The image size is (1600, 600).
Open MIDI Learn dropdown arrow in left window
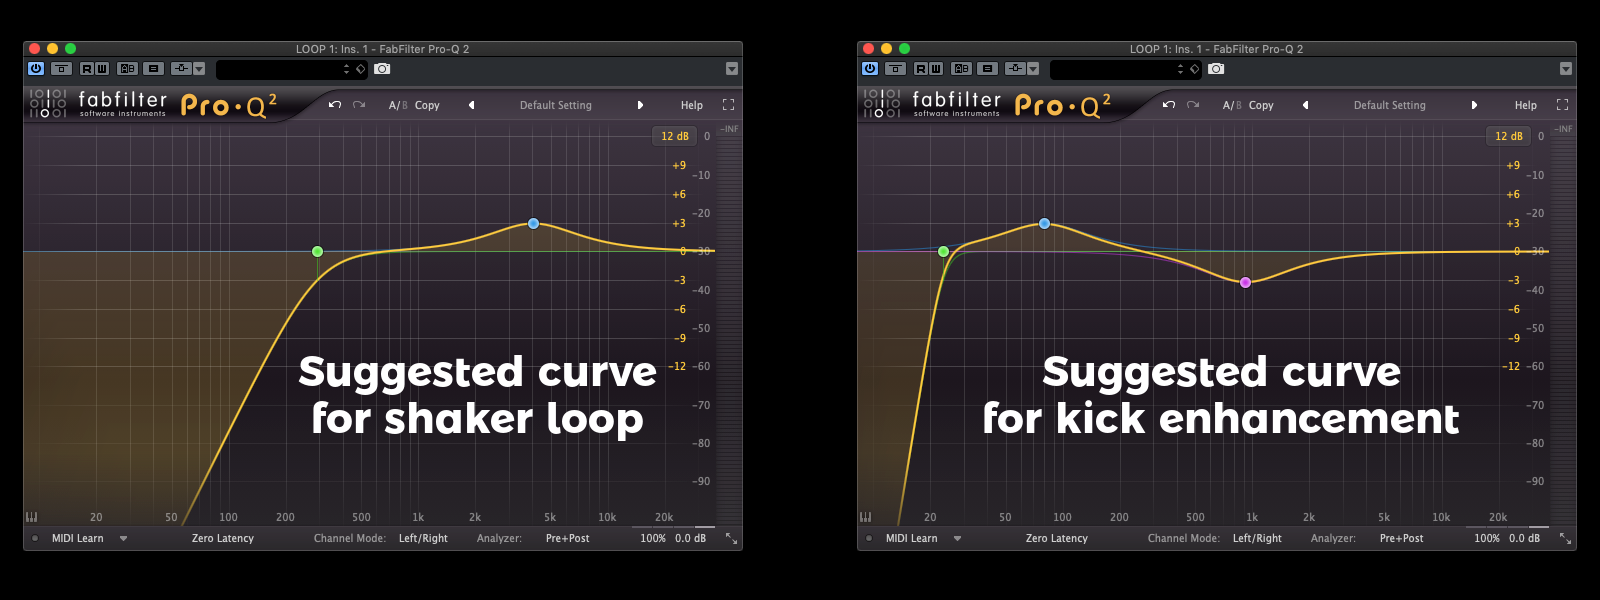click(x=124, y=539)
